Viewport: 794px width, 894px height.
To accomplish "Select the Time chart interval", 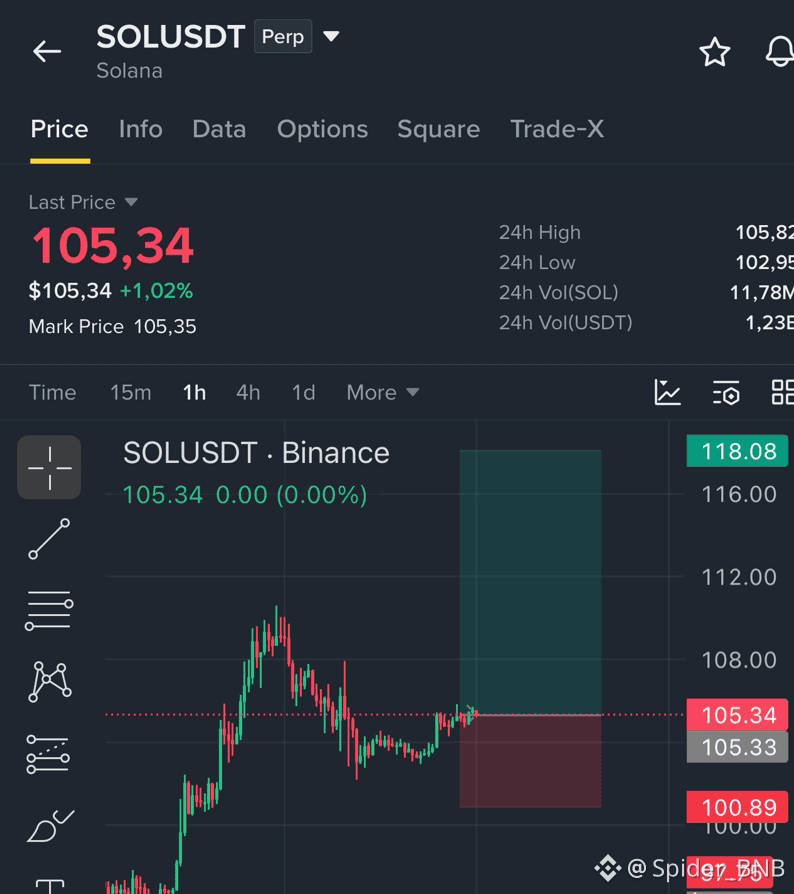I will [x=52, y=393].
